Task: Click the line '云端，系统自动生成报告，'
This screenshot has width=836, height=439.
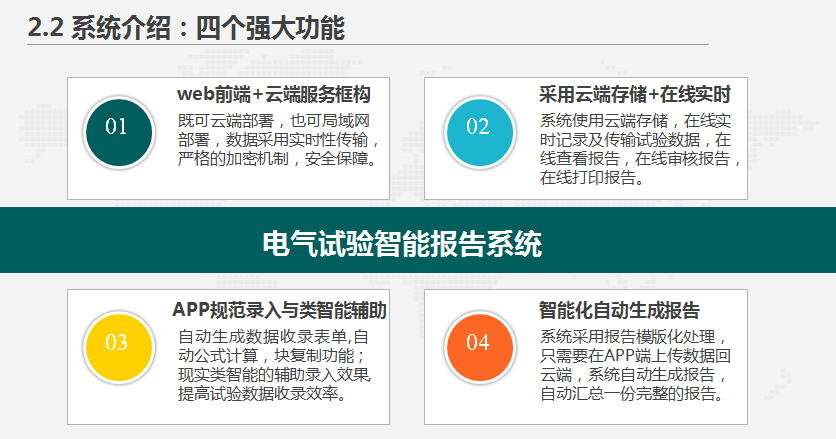Action: point(633,374)
